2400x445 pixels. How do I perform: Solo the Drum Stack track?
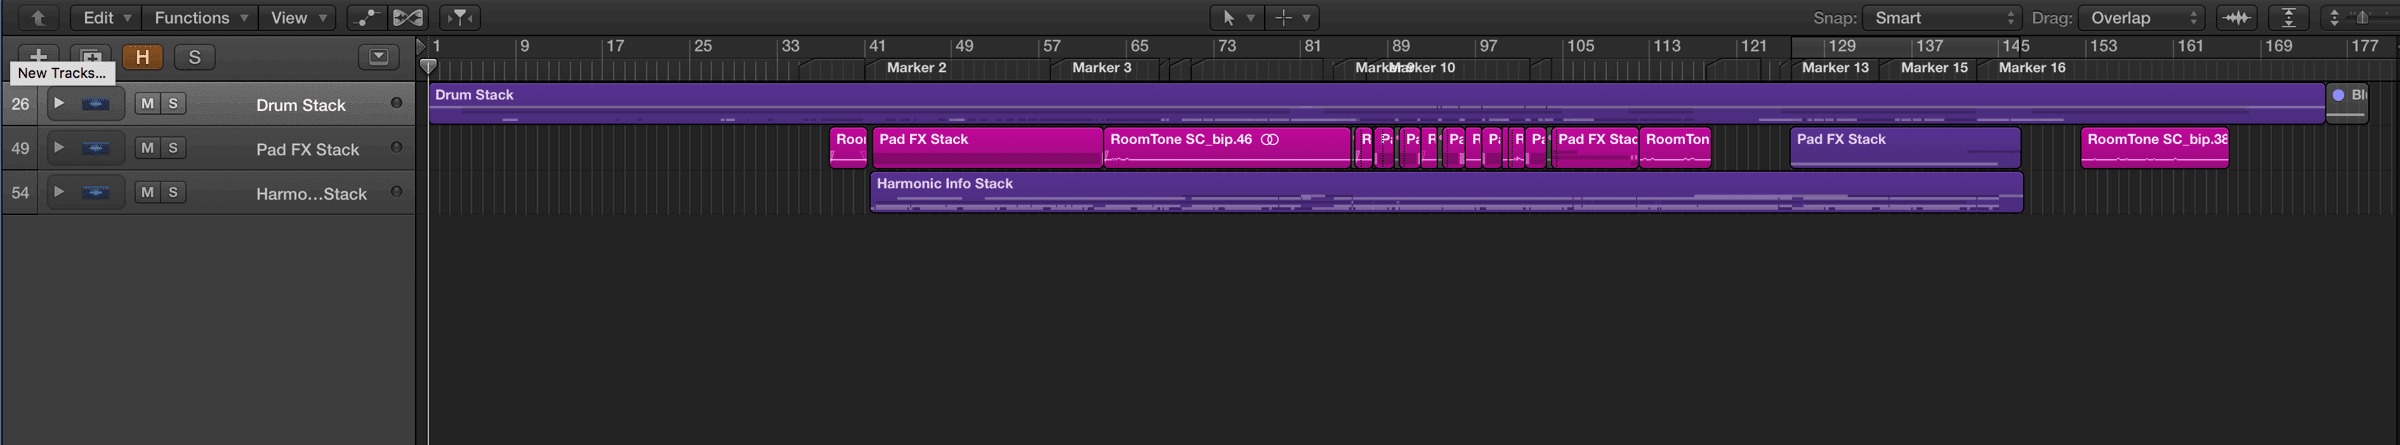[173, 104]
